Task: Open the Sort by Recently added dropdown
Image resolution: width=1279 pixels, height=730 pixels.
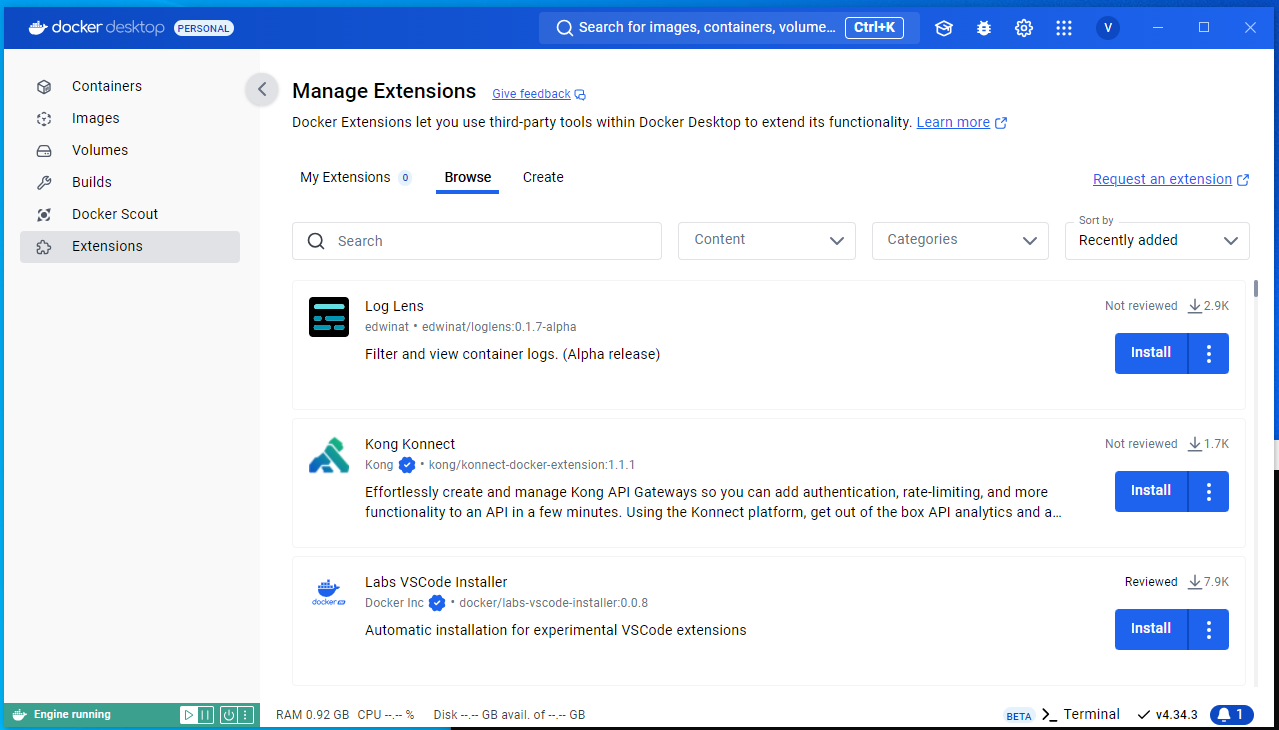Action: coord(1157,241)
